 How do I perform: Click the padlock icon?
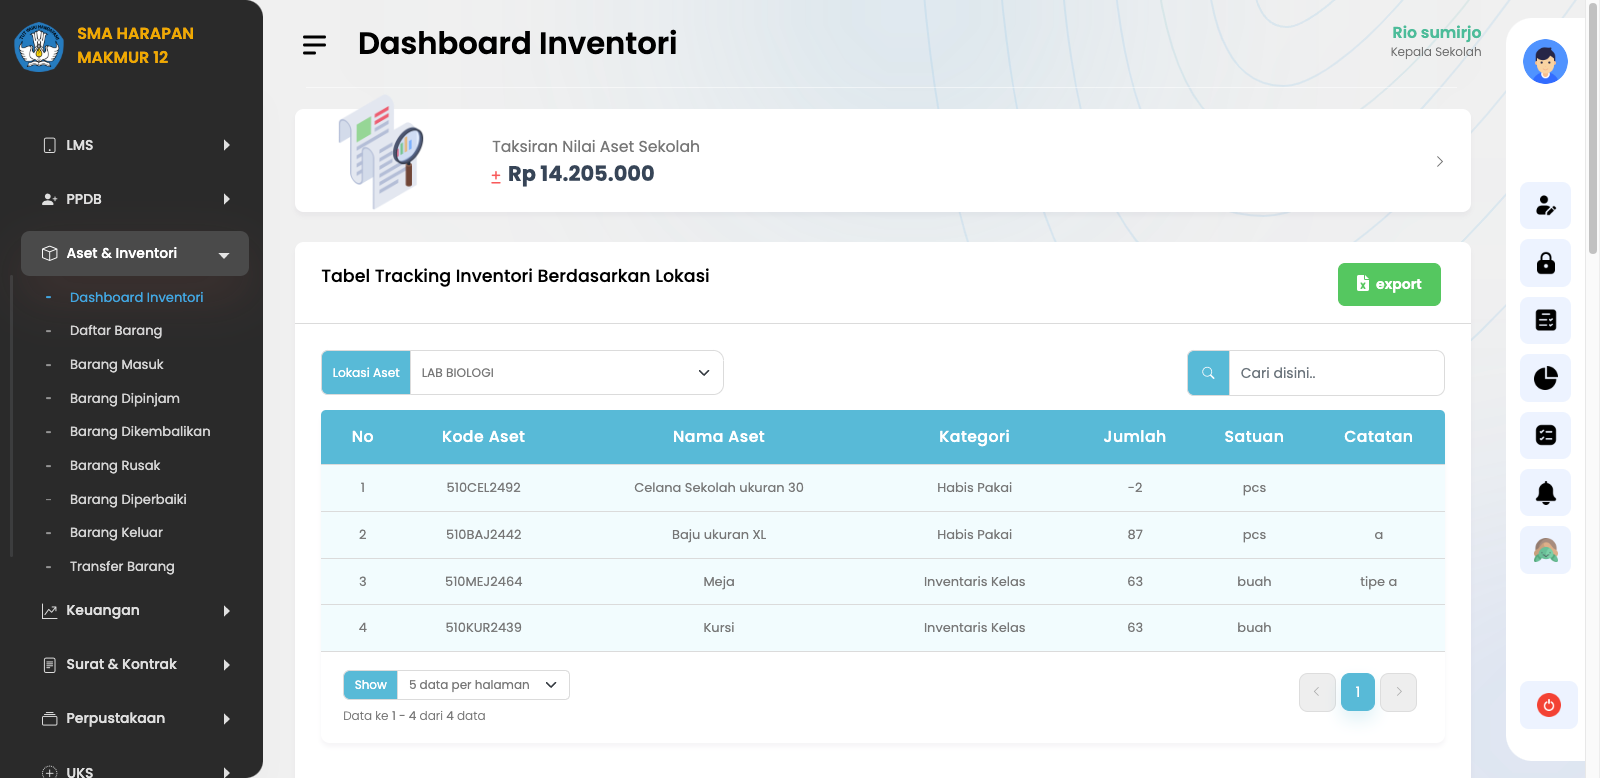1545,263
